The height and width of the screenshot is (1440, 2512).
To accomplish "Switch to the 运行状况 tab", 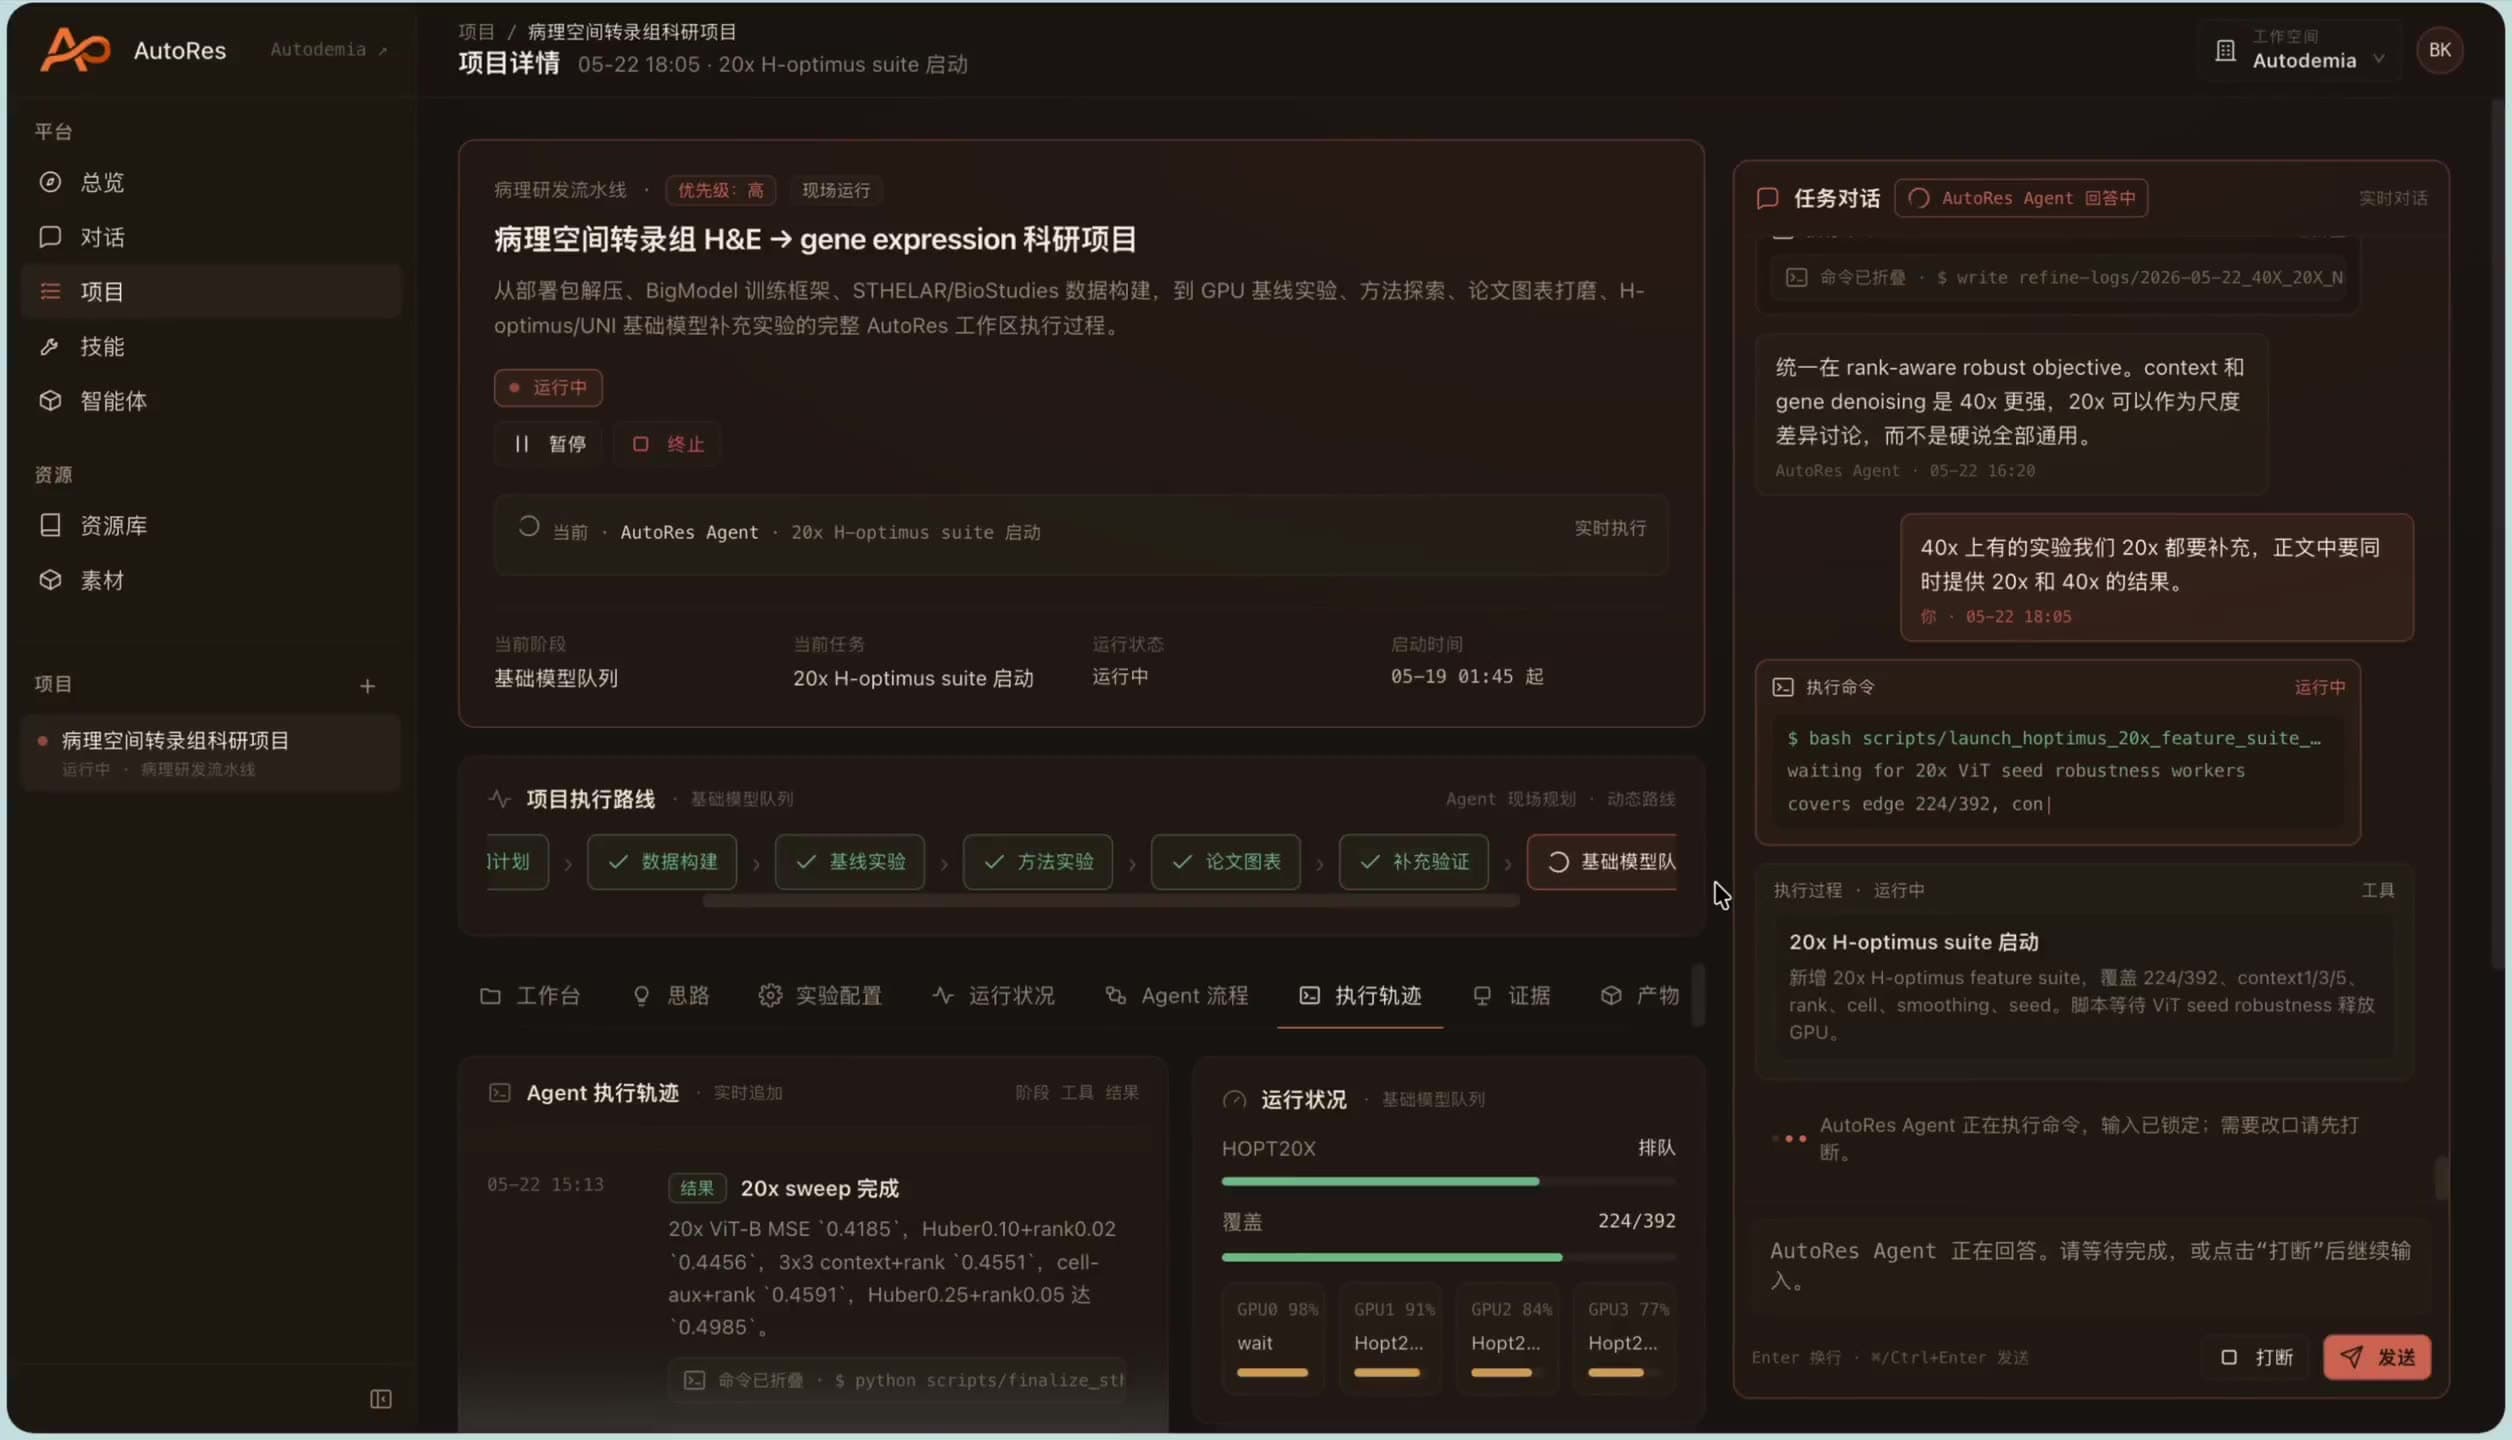I will (994, 996).
